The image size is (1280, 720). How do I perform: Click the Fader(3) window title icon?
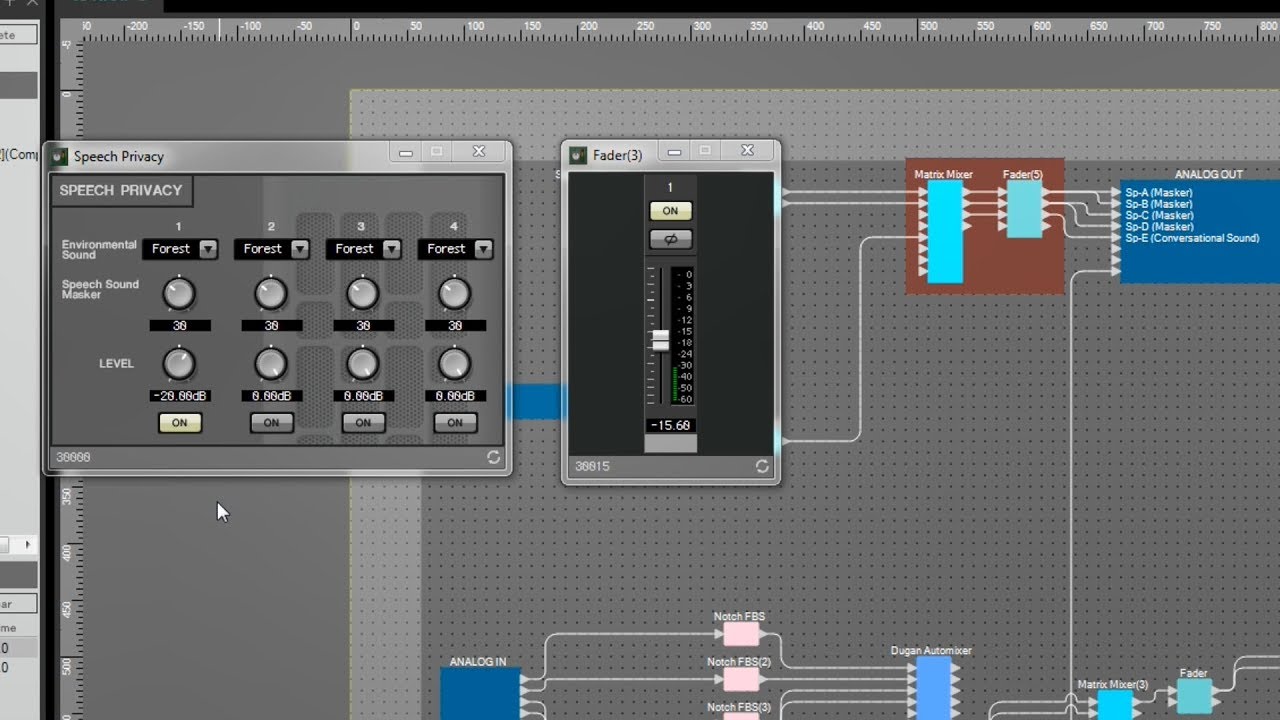[578, 155]
